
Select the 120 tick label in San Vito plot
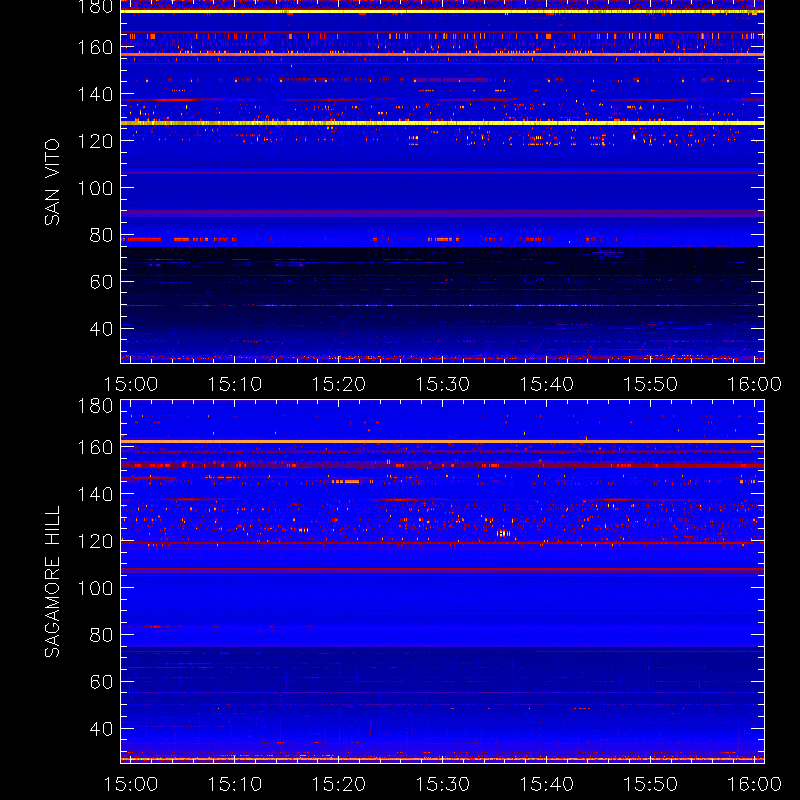(x=95, y=141)
